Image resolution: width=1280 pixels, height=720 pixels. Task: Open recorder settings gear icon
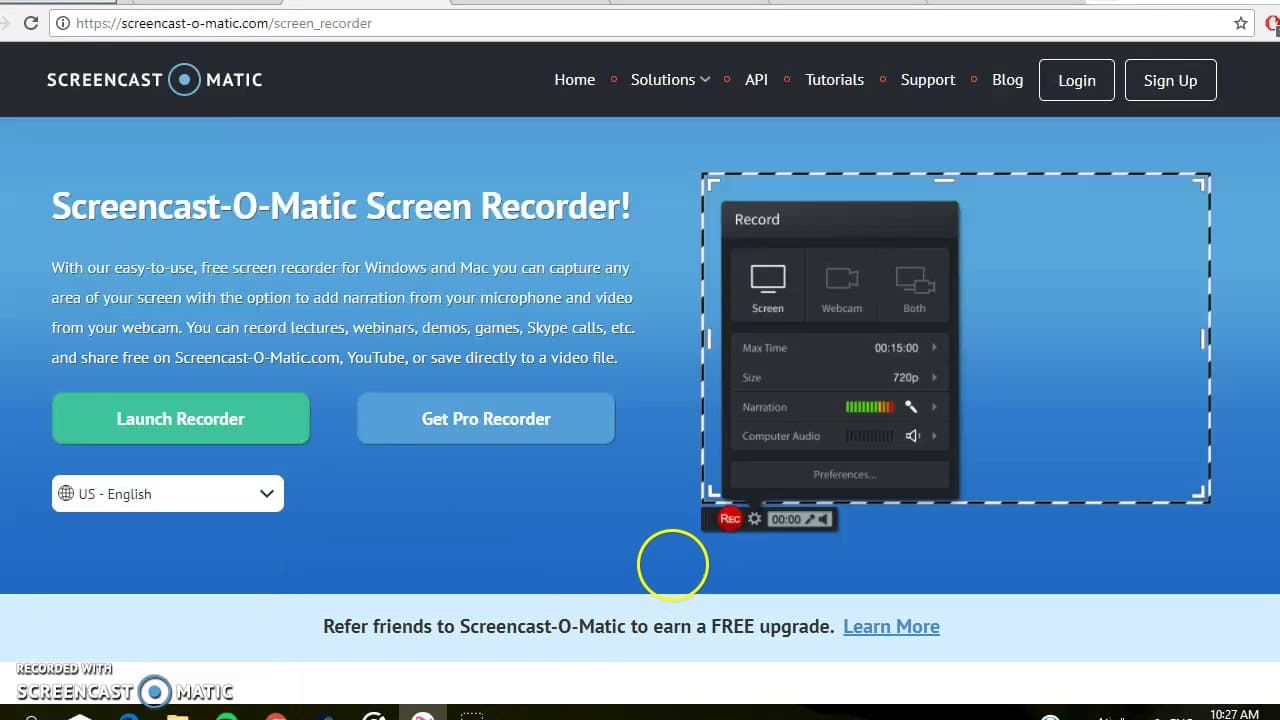[x=755, y=519]
